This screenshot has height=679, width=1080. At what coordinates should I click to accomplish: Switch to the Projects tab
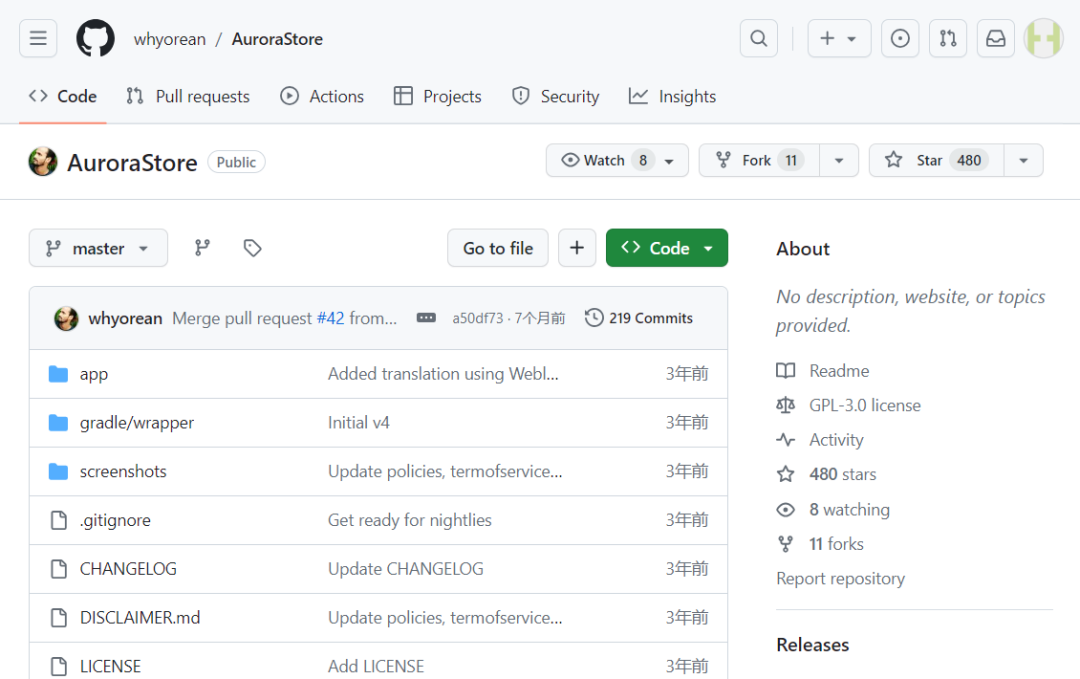pyautogui.click(x=437, y=96)
